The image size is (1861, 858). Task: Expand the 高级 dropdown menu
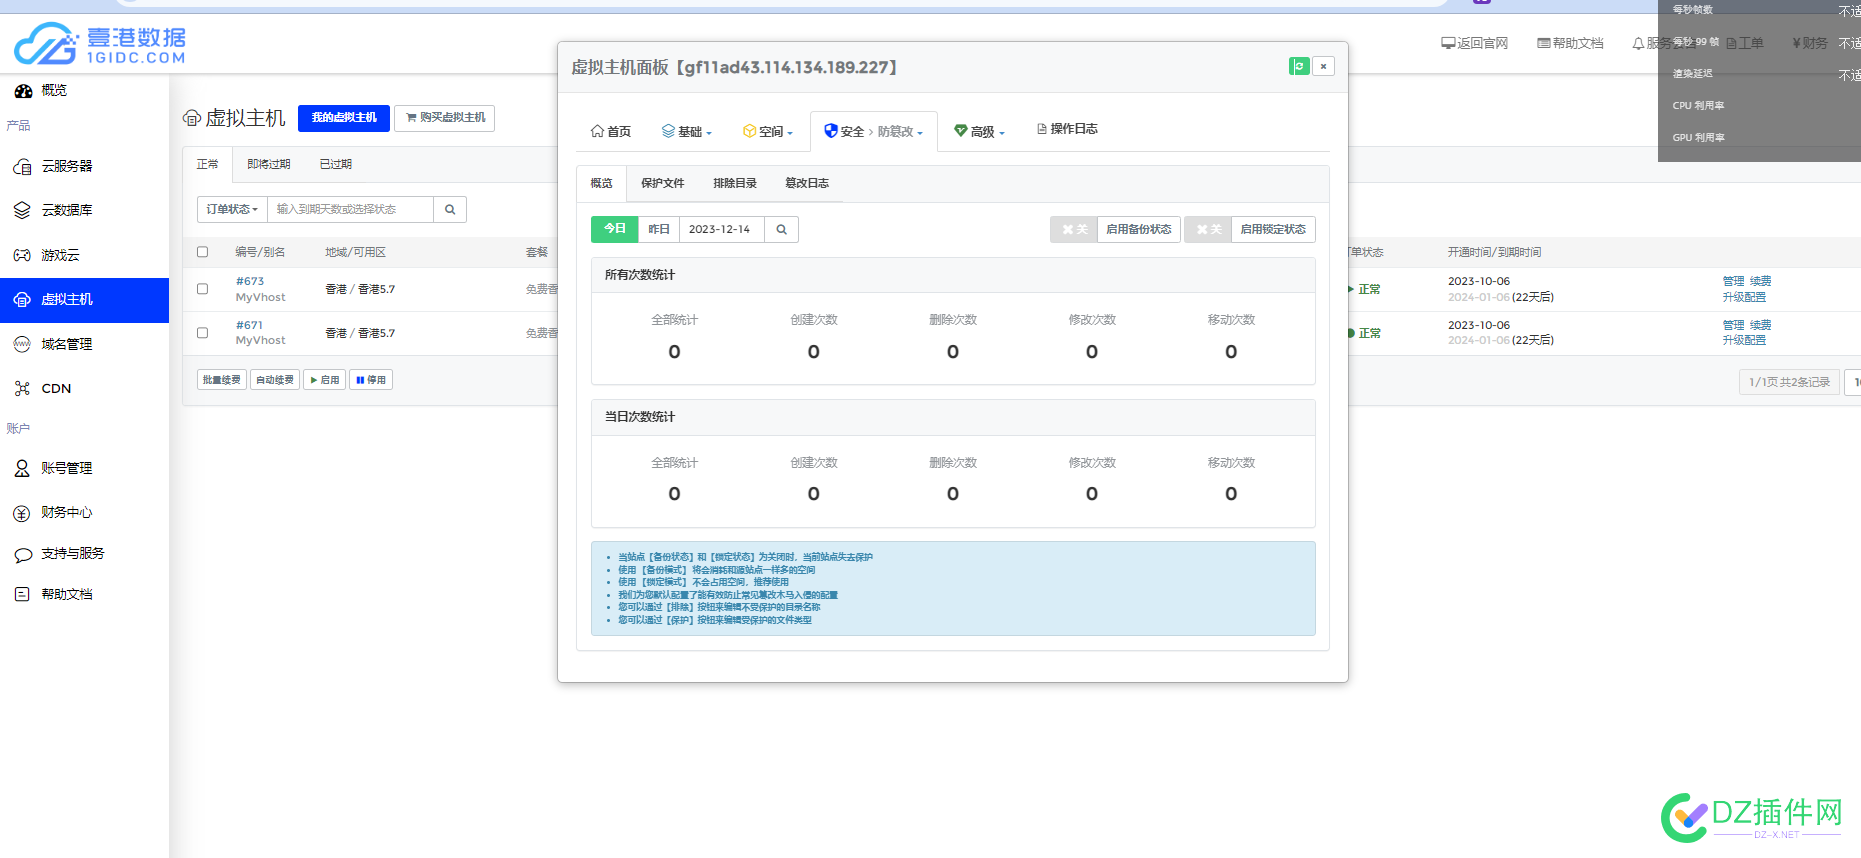[979, 131]
